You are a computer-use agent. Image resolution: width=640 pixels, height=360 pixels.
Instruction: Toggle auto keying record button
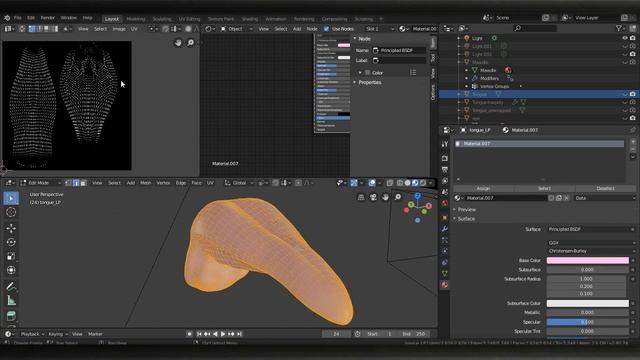189,334
